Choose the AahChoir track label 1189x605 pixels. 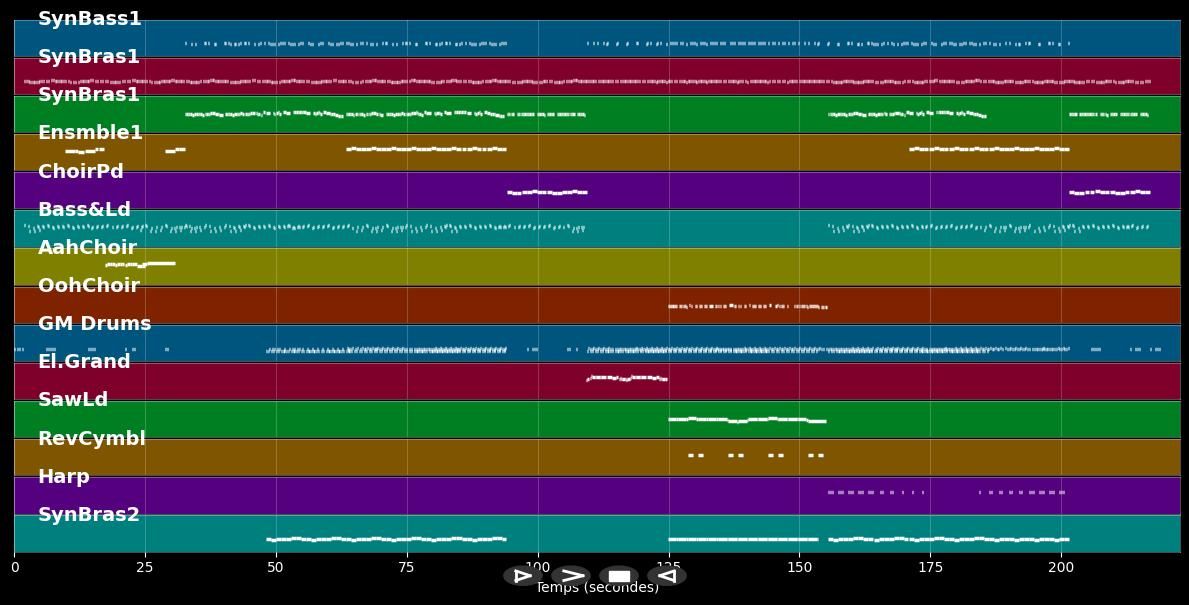87,248
